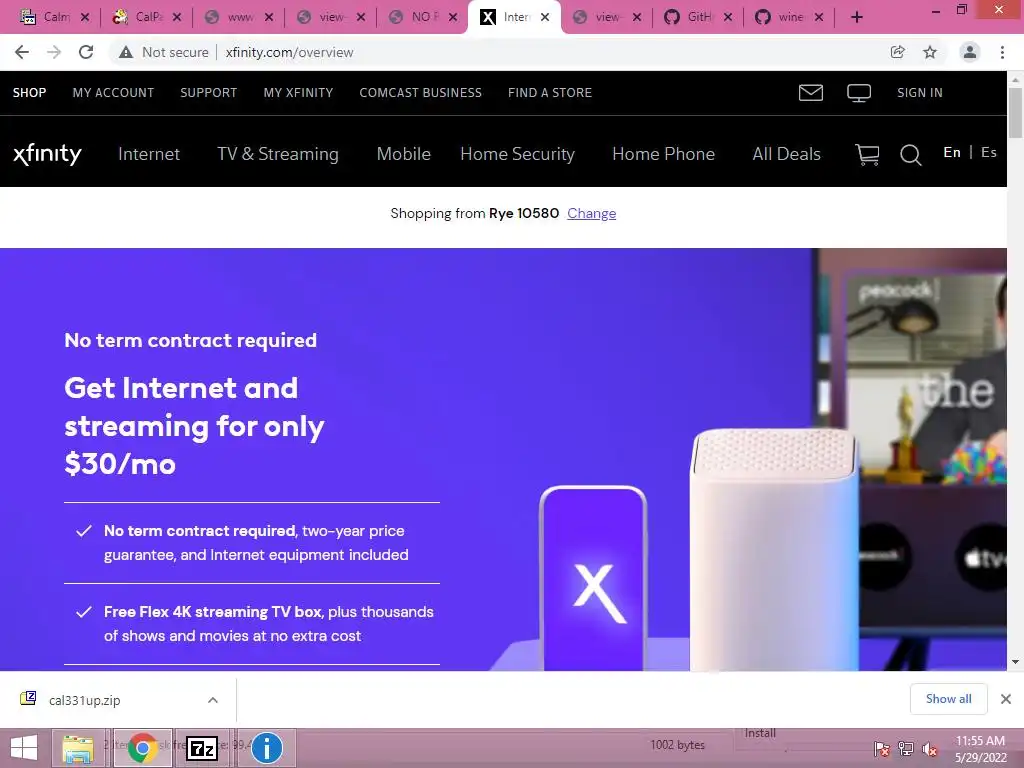Click the page vertical scrollbar thumb
Image resolution: width=1024 pixels, height=768 pixels.
coord(1015,112)
